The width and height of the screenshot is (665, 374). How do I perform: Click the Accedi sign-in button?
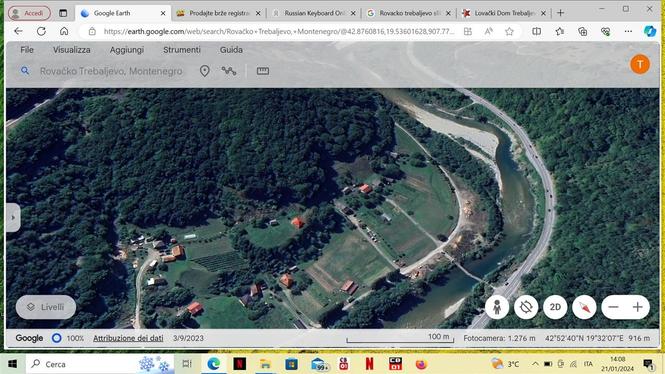coord(29,13)
